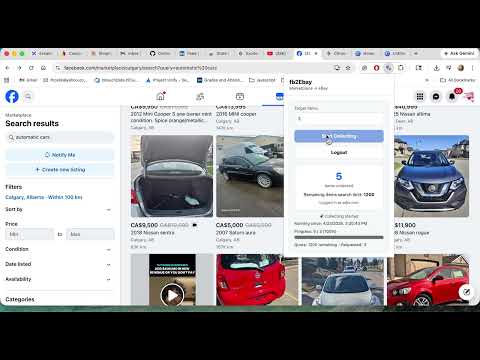The height and width of the screenshot is (360, 480).
Task: Click the Notify Me button
Action: [x=60, y=155]
